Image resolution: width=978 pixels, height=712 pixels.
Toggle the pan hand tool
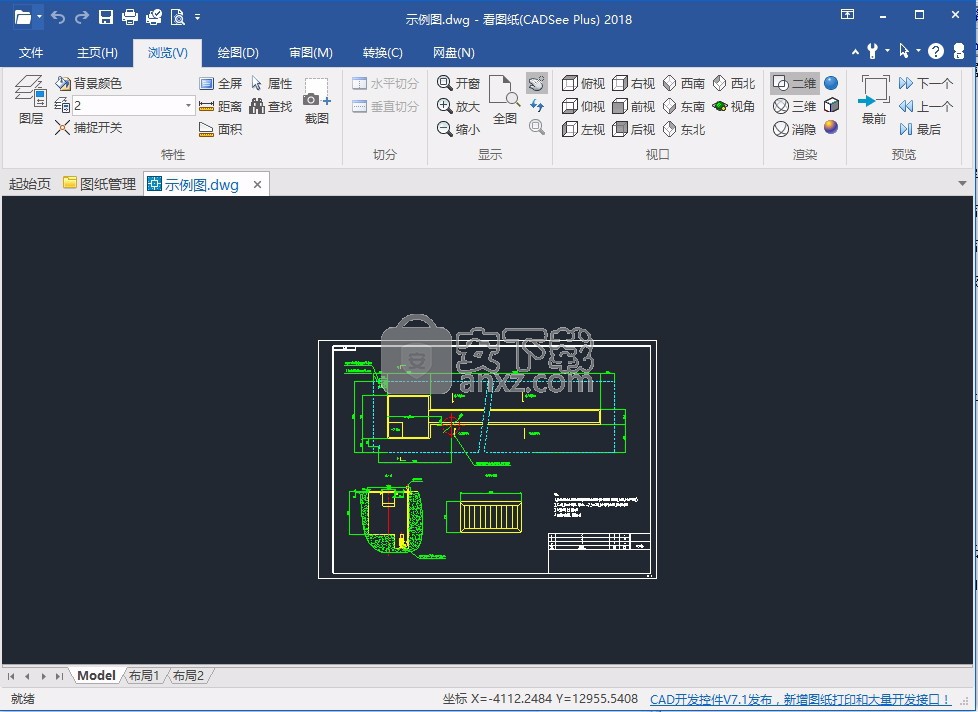click(536, 83)
